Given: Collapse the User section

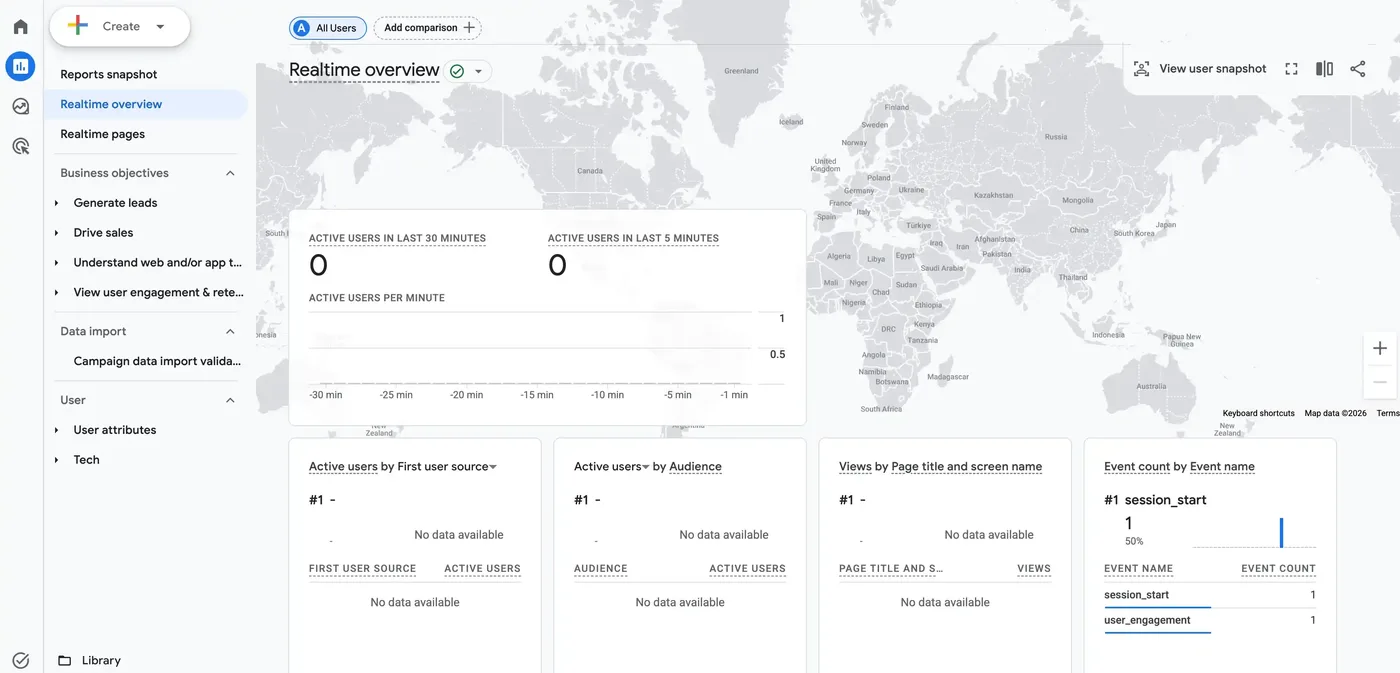Looking at the screenshot, I should (230, 400).
